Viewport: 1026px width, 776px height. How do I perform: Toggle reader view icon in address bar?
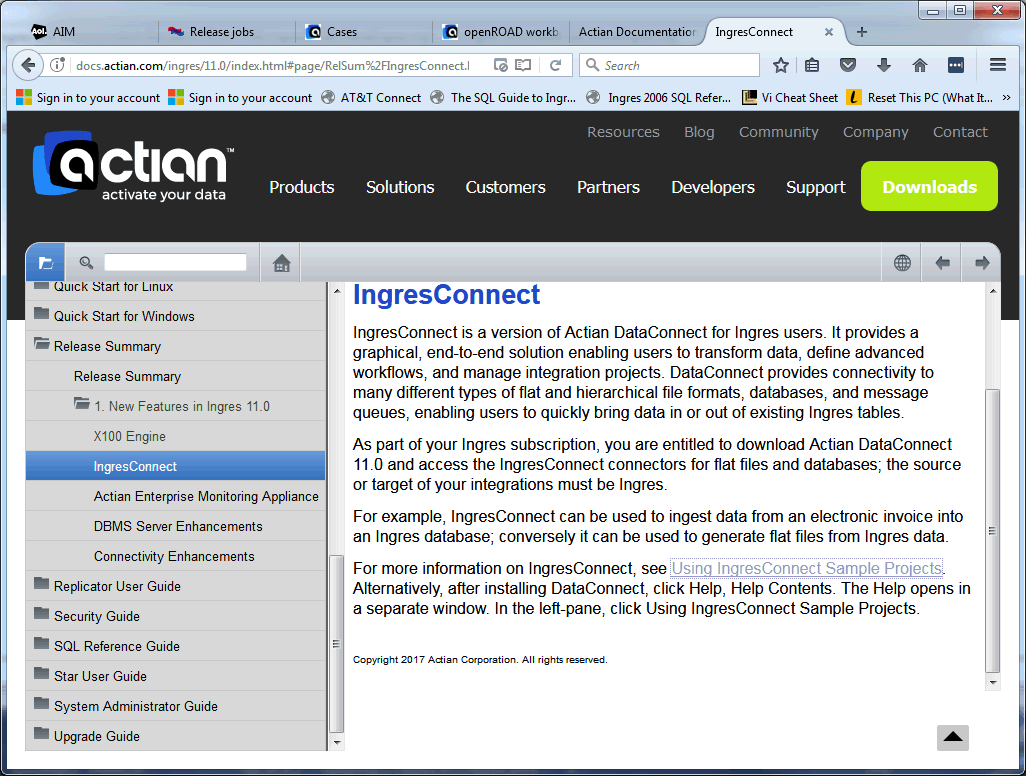point(522,65)
